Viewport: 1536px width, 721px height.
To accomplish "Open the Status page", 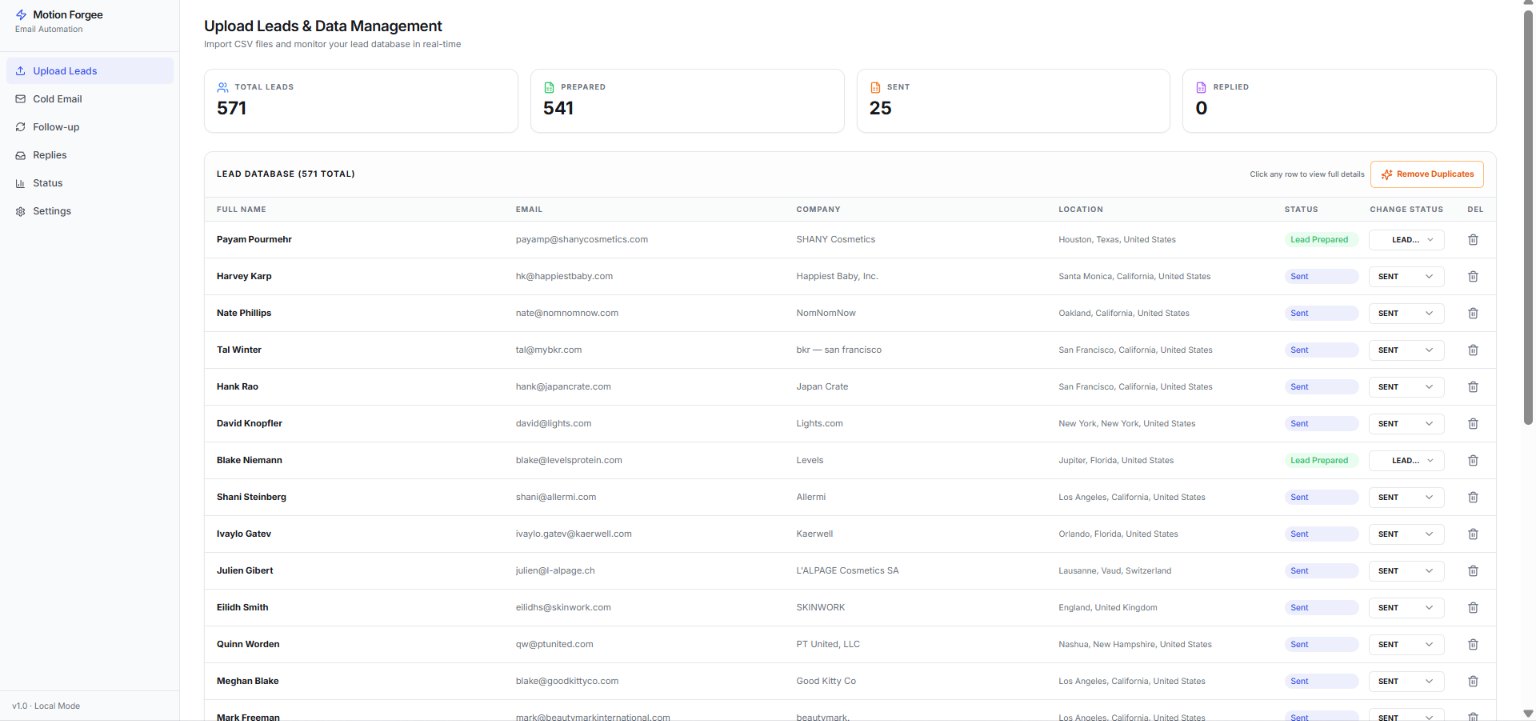I will click(90, 183).
